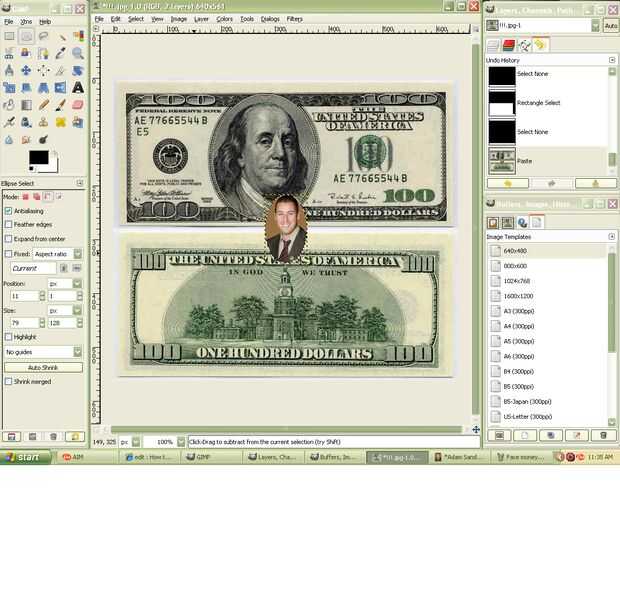Open the Undo History tab menu arrow

point(612,60)
